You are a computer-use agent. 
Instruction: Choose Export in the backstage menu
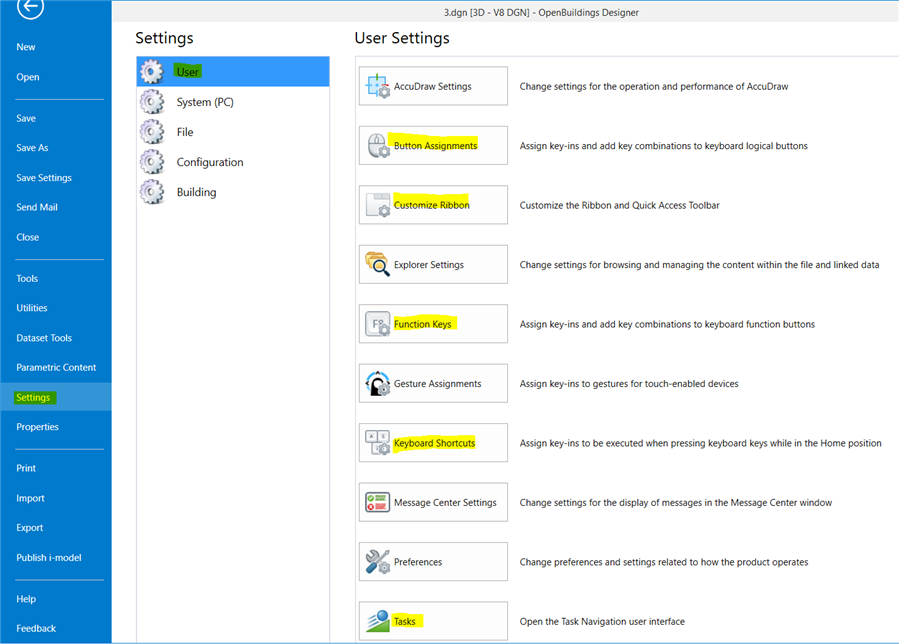pyautogui.click(x=29, y=528)
